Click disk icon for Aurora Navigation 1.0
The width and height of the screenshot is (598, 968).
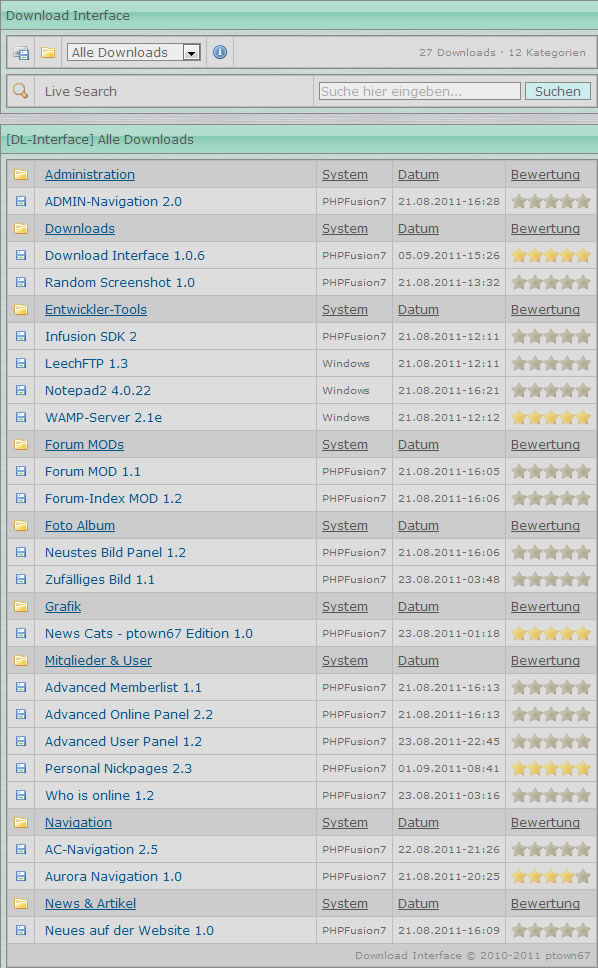pos(21,876)
